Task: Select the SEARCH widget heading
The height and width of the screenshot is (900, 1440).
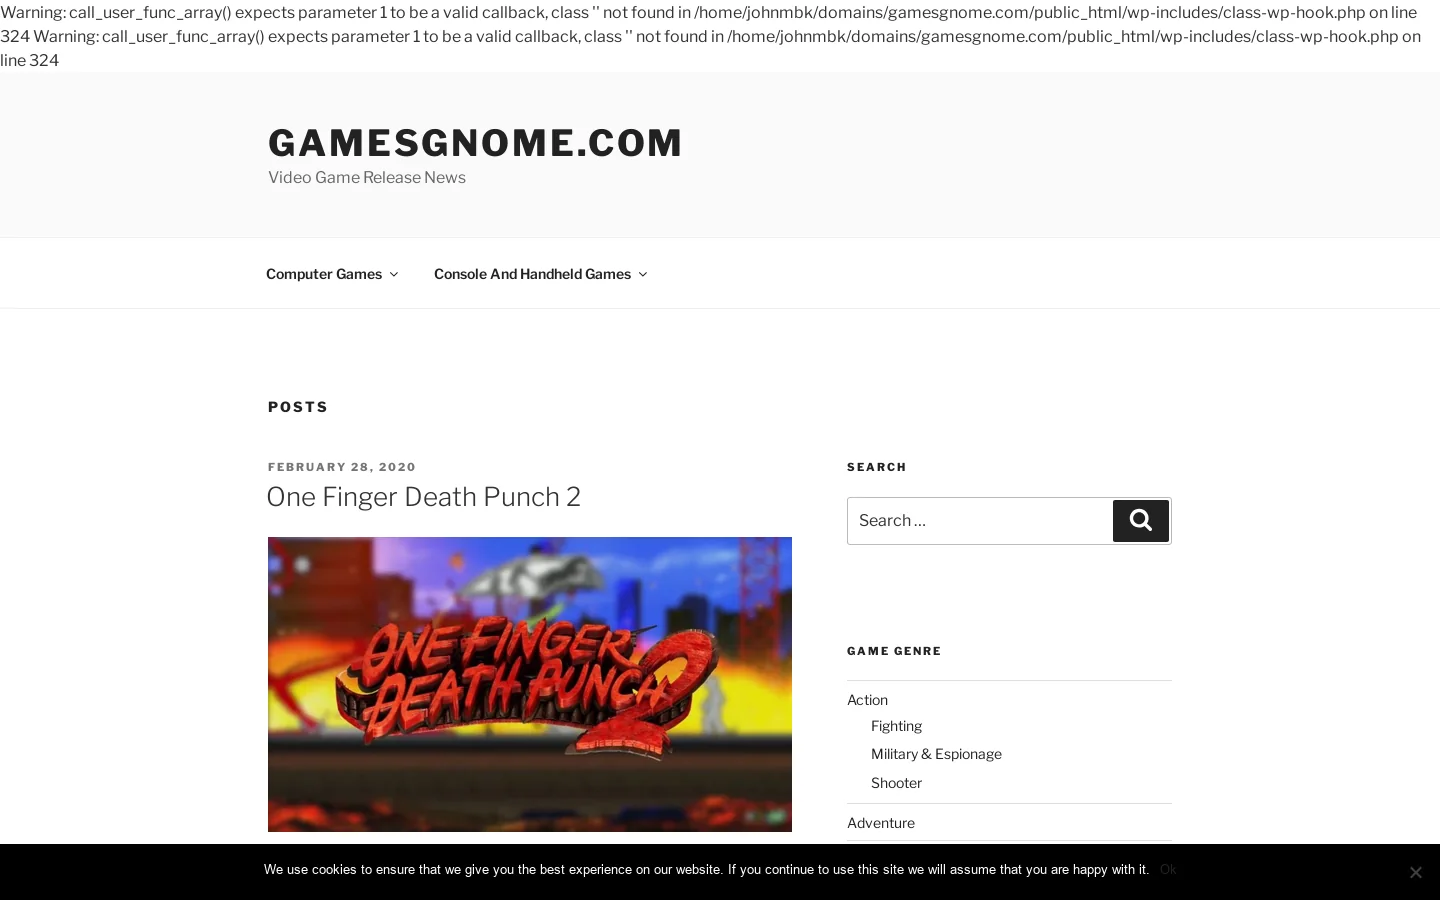Action: click(877, 467)
